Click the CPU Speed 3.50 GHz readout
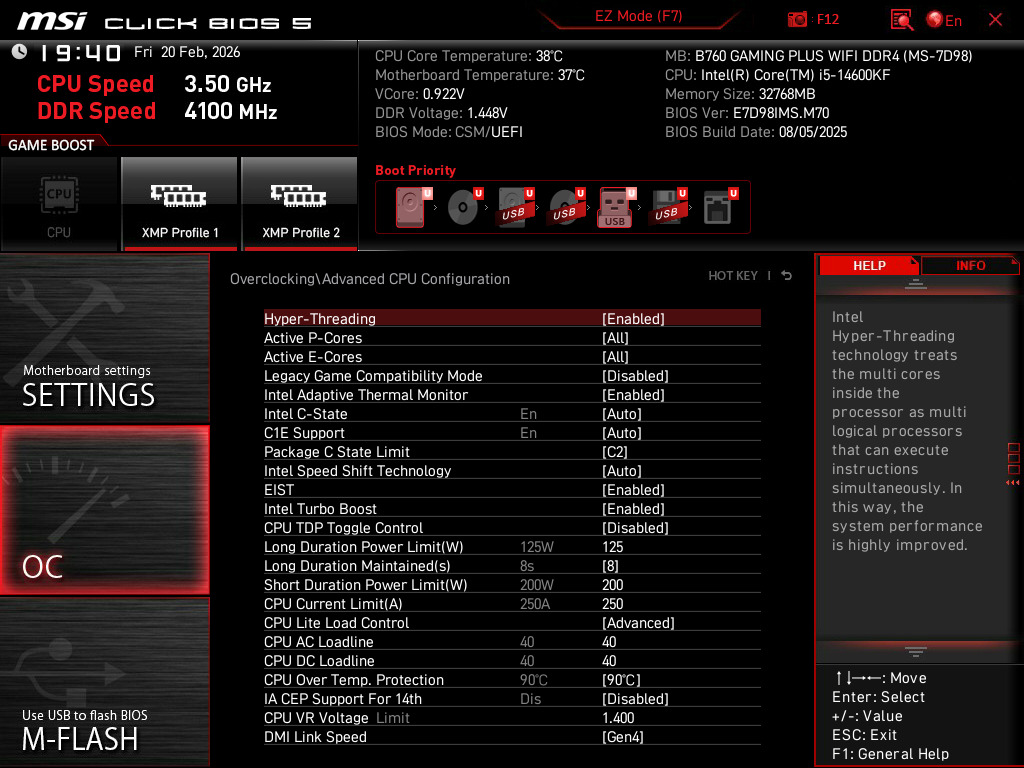1024x768 pixels. coord(154,84)
